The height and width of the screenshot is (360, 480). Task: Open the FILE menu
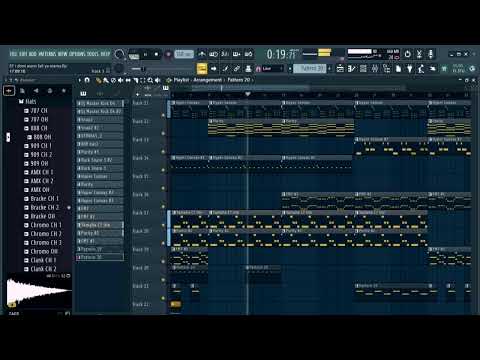13,54
